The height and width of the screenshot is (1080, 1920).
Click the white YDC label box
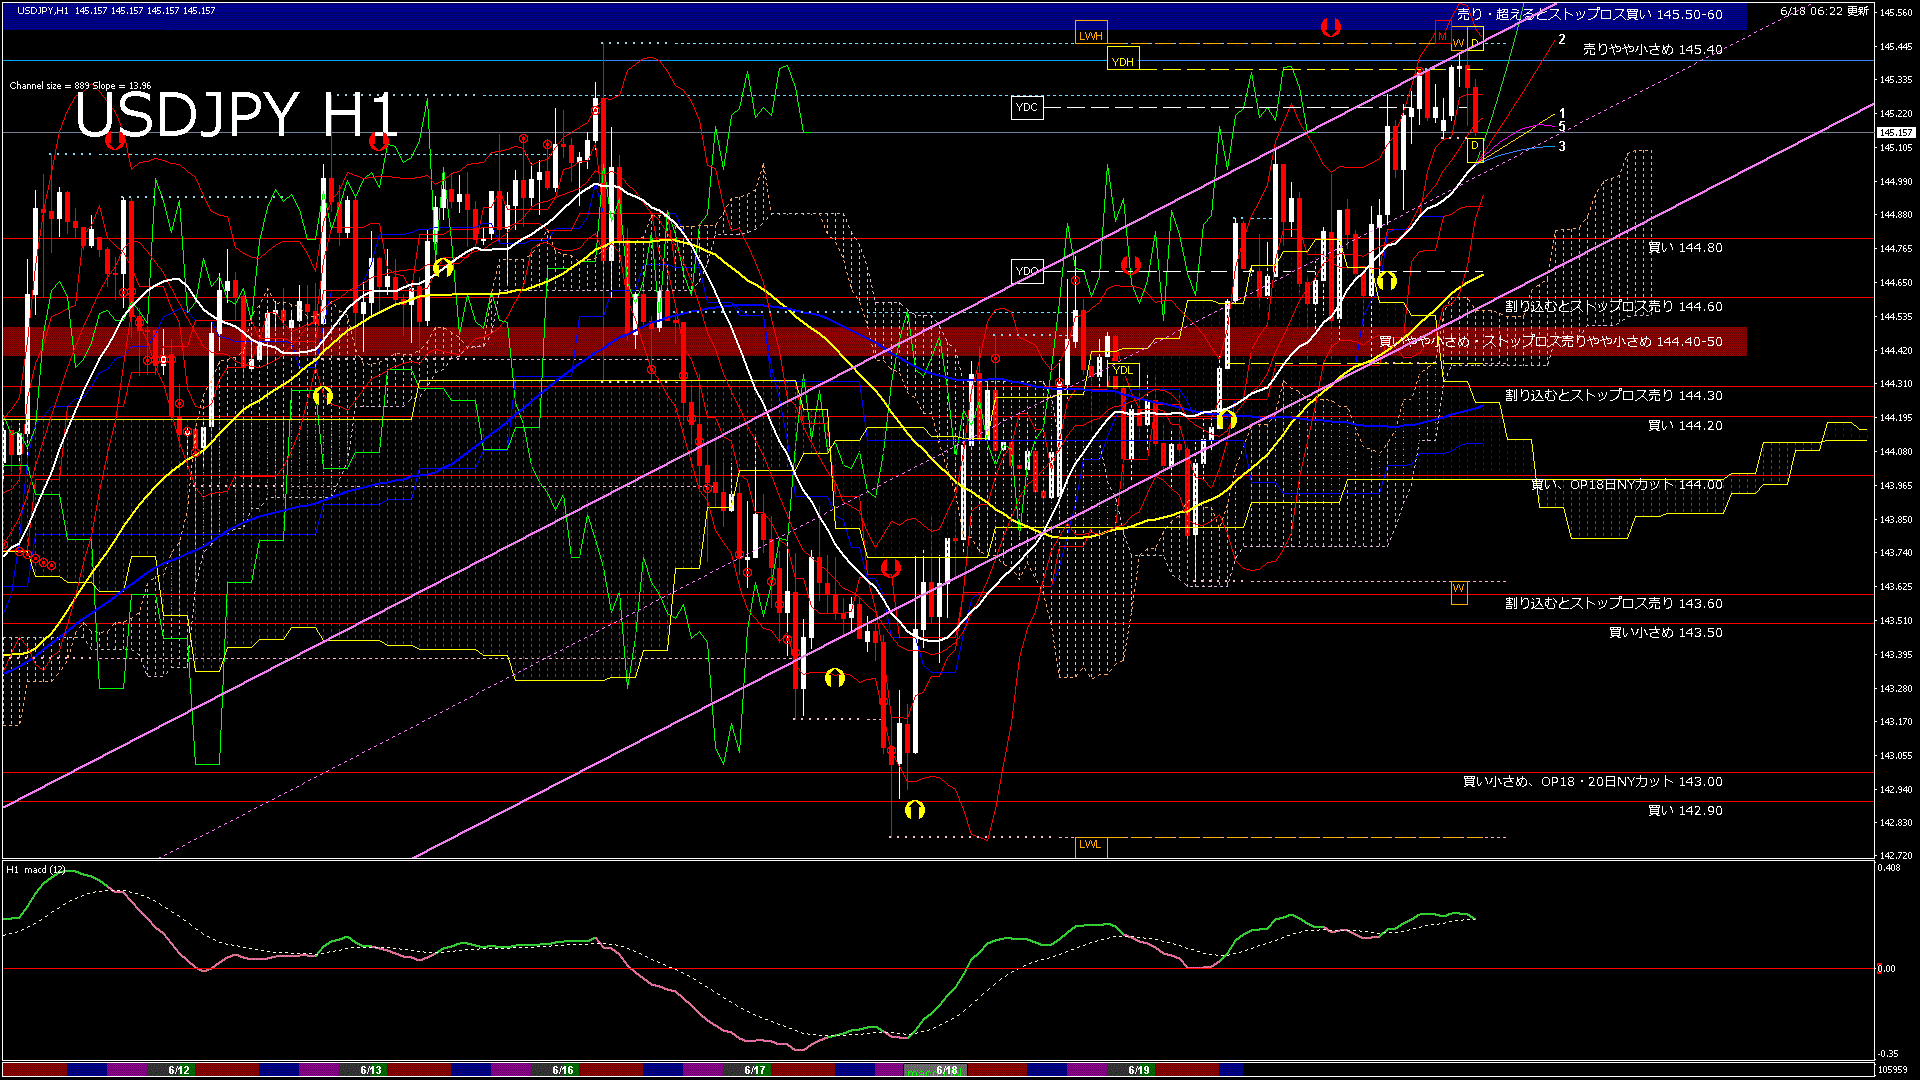click(1027, 107)
